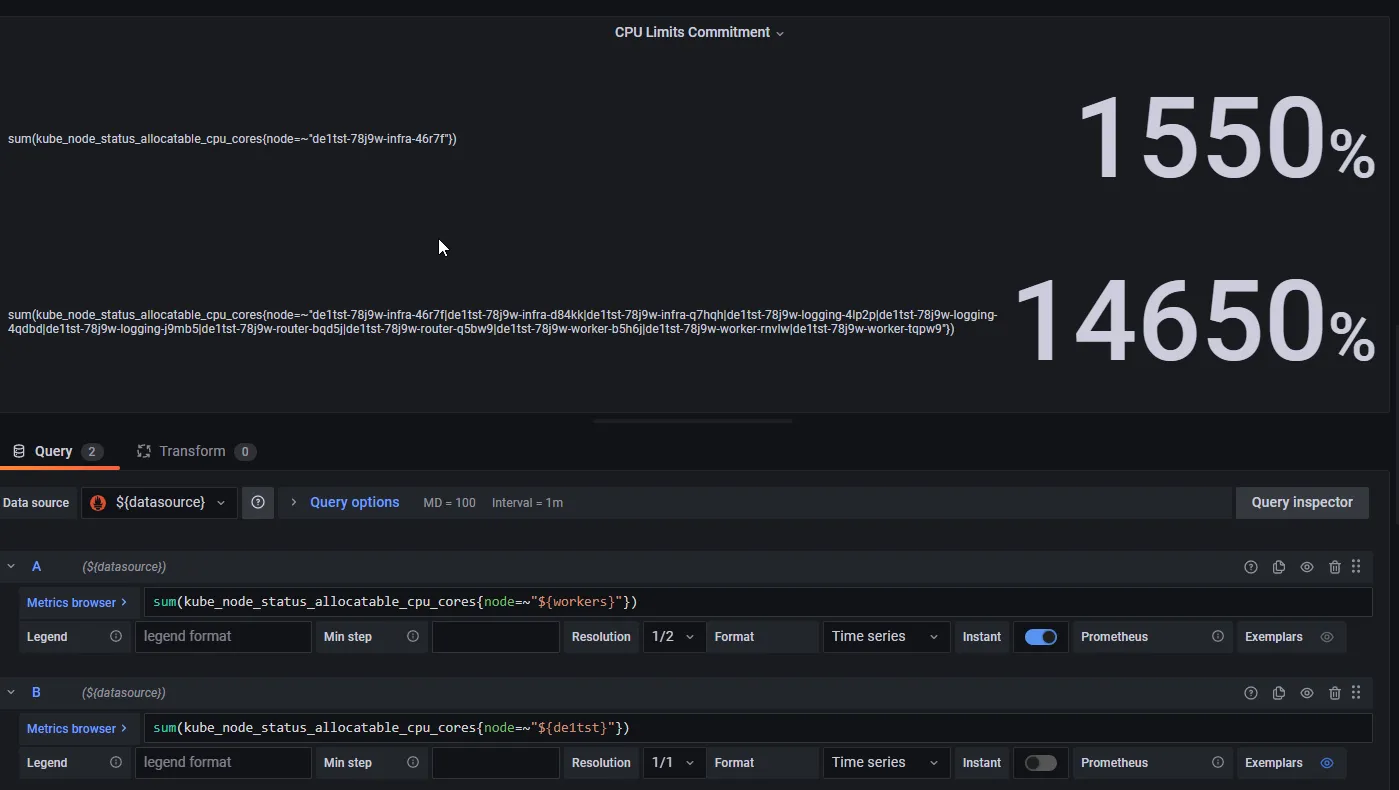The height and width of the screenshot is (790, 1399).
Task: Collapse query A row
Action: coord(11,566)
